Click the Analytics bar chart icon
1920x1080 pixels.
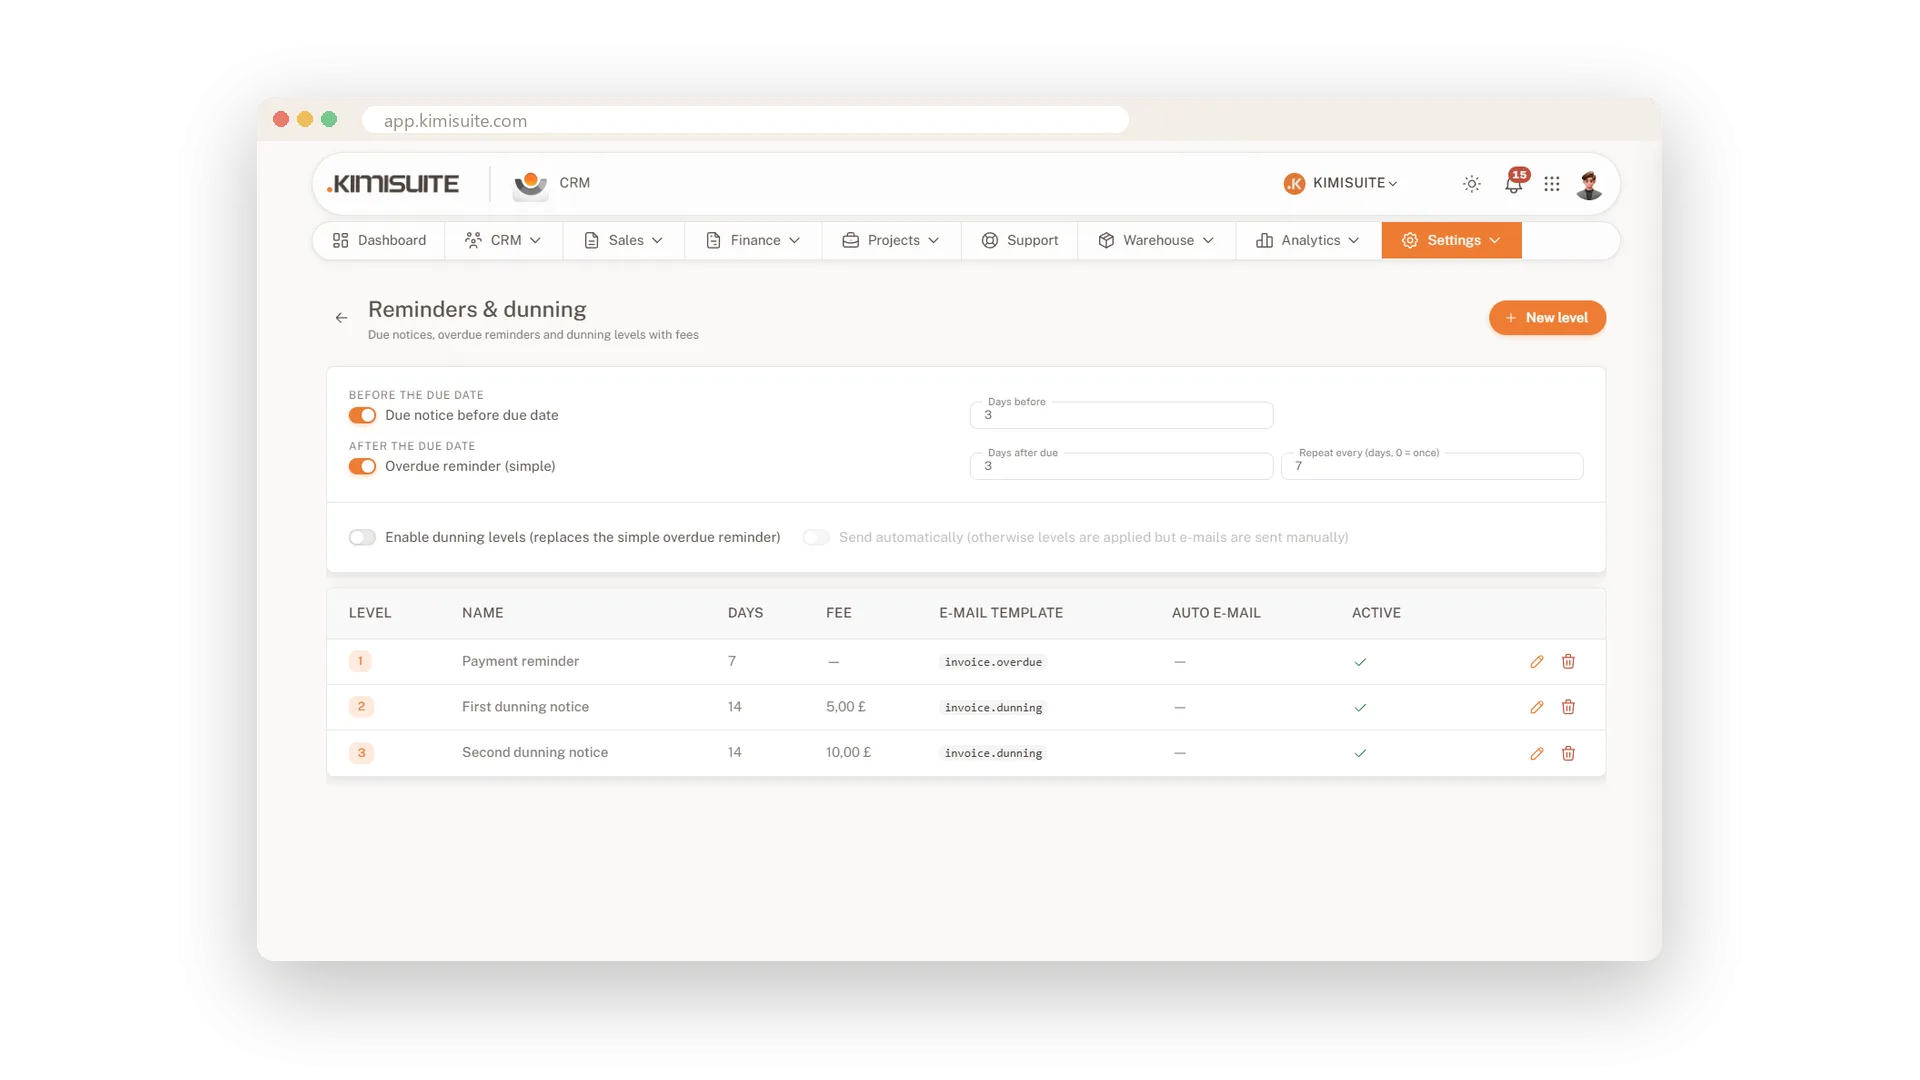1264,240
